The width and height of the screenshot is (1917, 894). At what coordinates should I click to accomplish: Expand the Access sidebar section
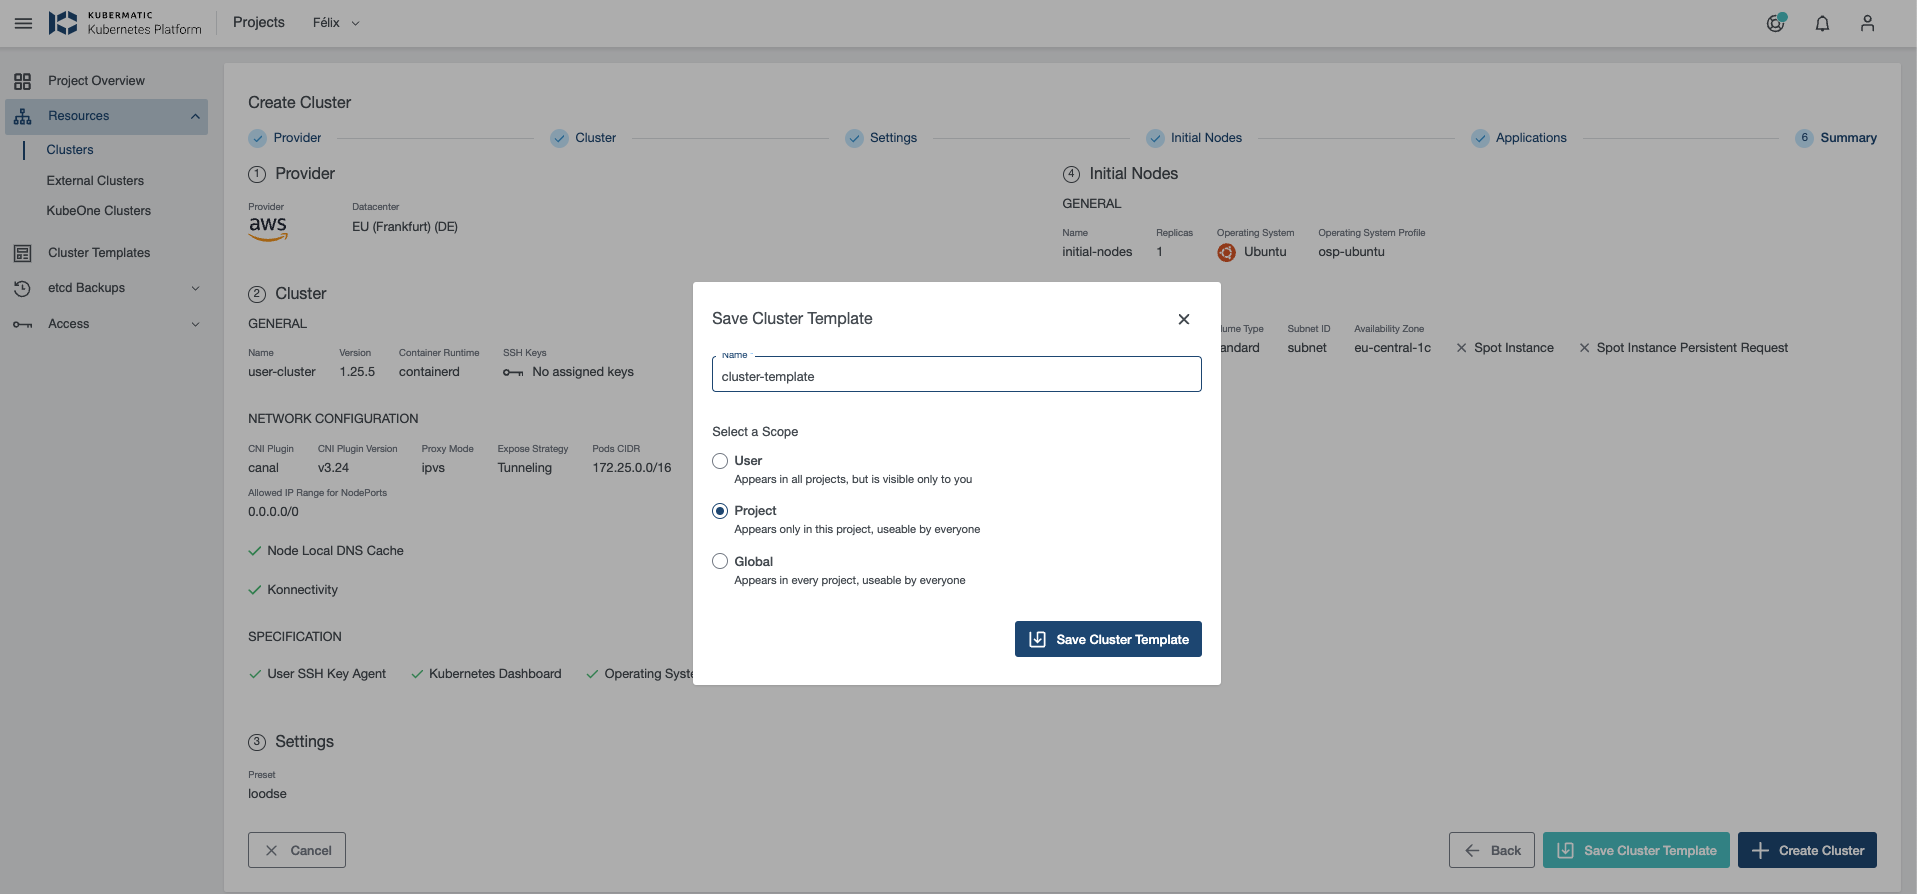(x=195, y=324)
